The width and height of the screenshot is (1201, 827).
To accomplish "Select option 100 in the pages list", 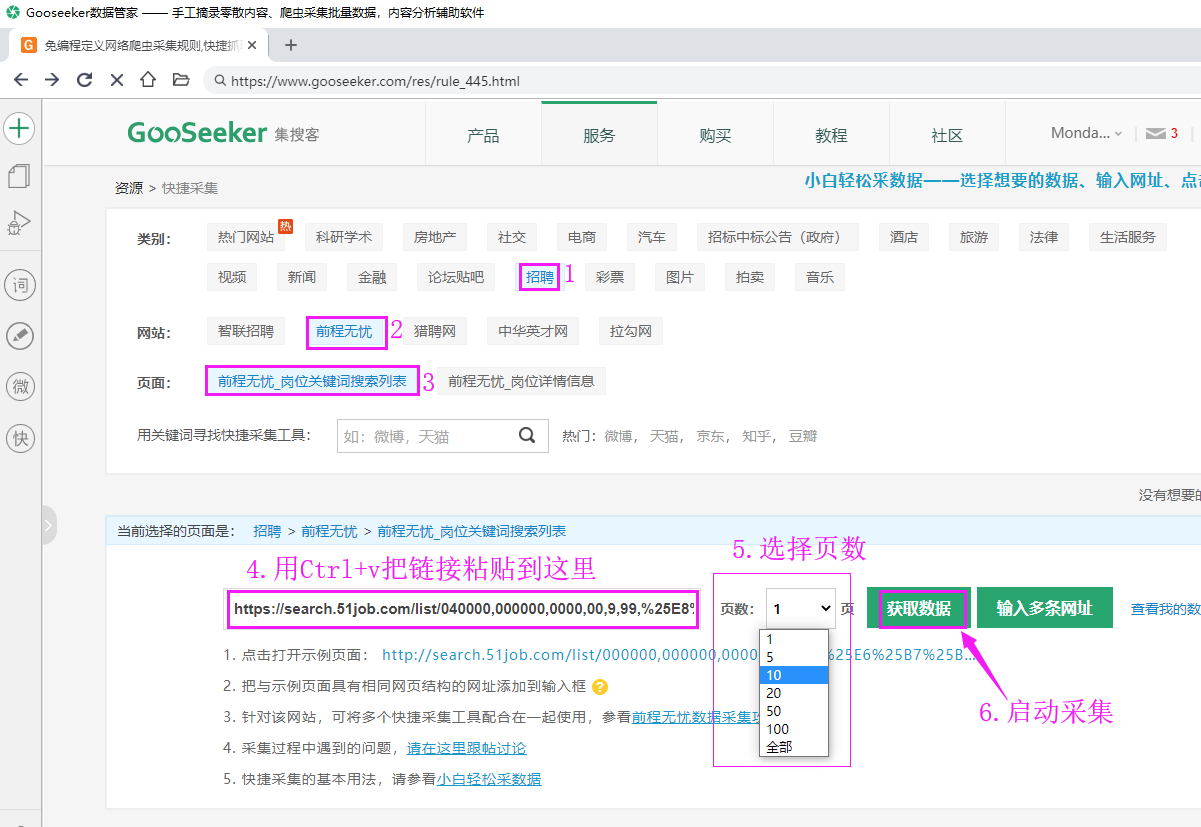I will pos(794,729).
